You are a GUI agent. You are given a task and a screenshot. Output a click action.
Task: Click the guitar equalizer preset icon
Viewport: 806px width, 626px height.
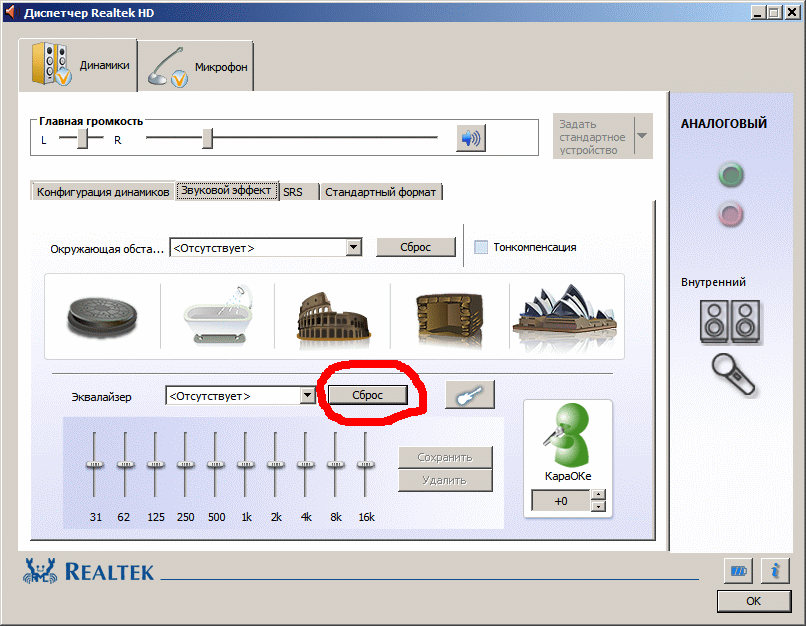coord(470,395)
